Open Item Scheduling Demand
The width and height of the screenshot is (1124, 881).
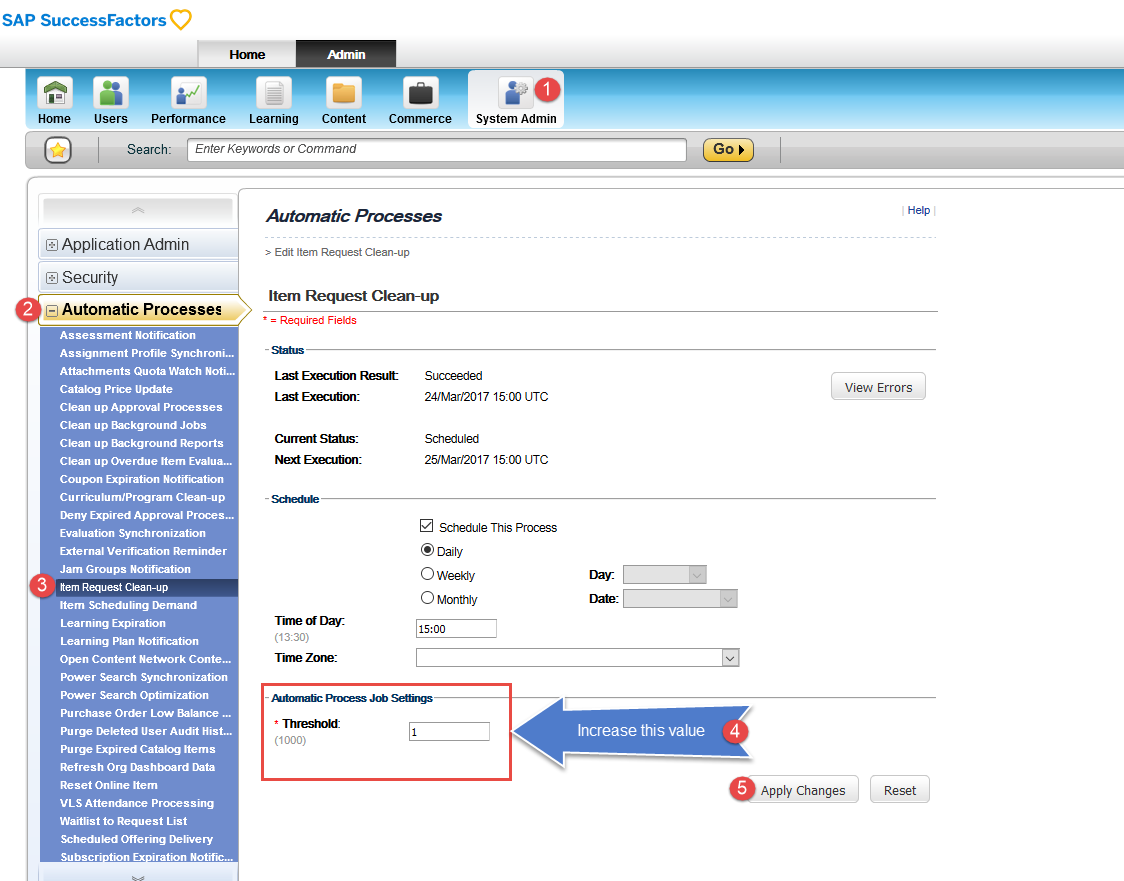(x=128, y=605)
